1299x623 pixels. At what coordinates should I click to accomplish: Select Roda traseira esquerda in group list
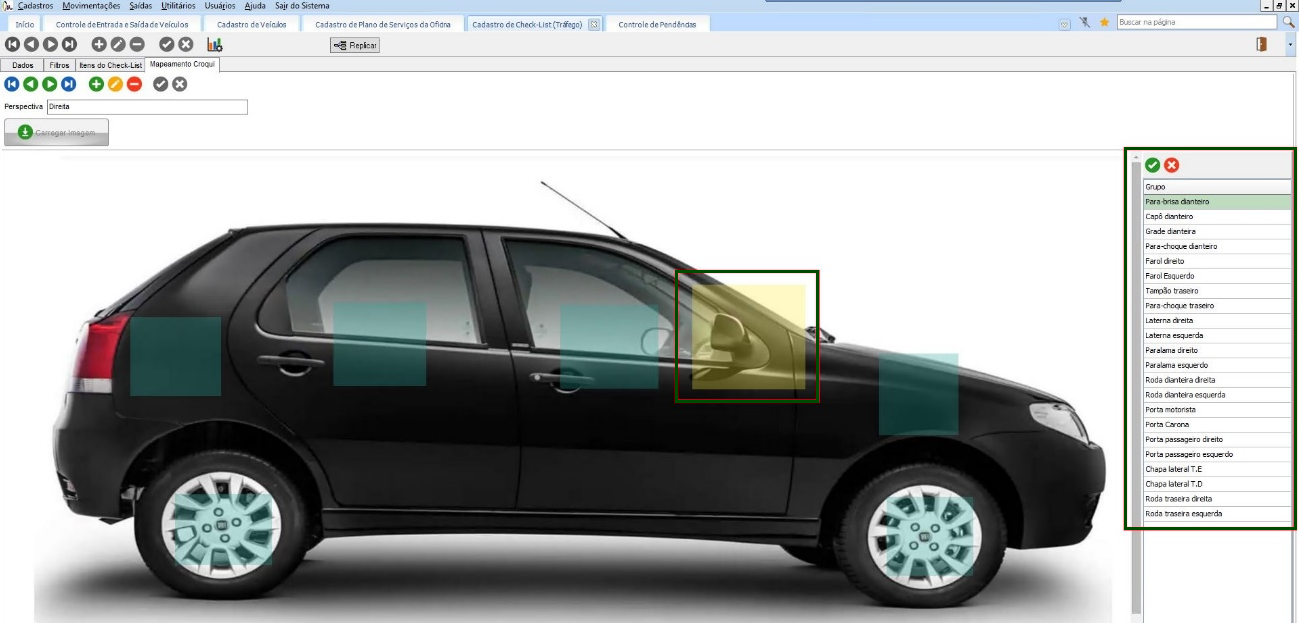point(1217,513)
